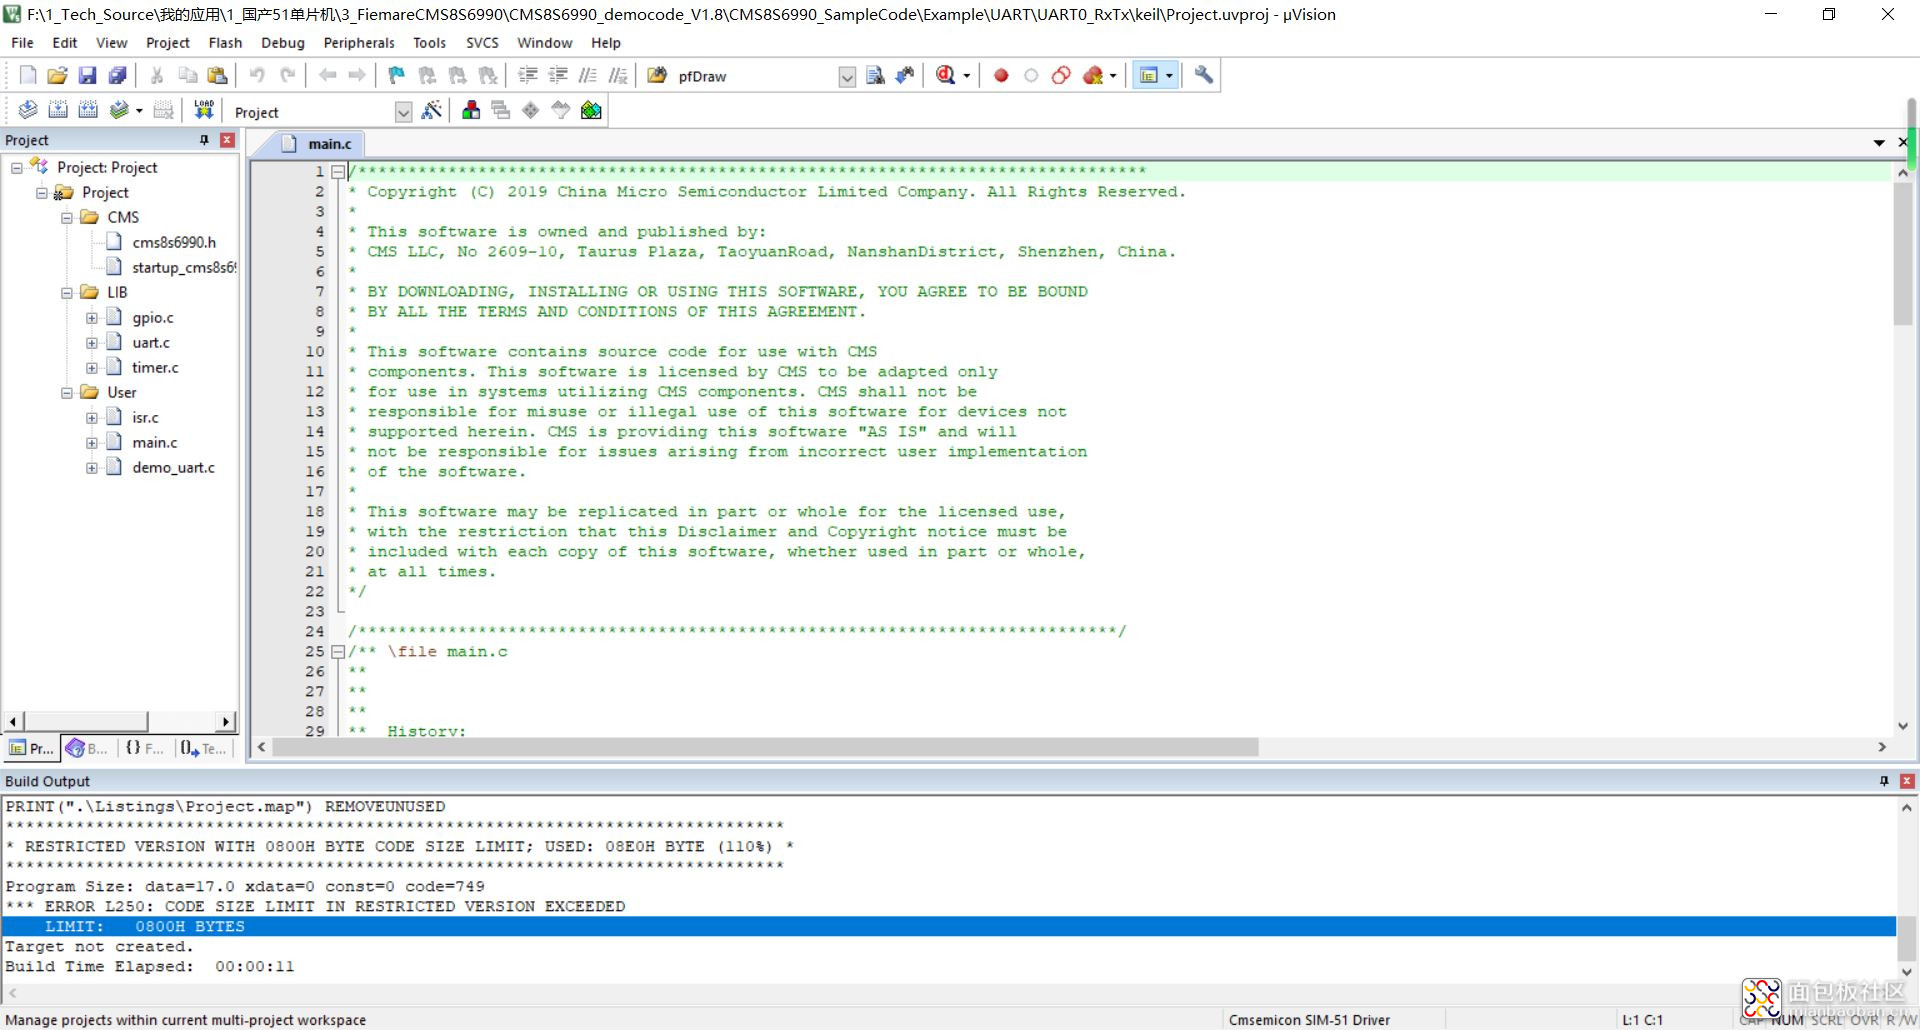Open editor tab list dropdown arrow
1920x1030 pixels.
click(x=1879, y=143)
